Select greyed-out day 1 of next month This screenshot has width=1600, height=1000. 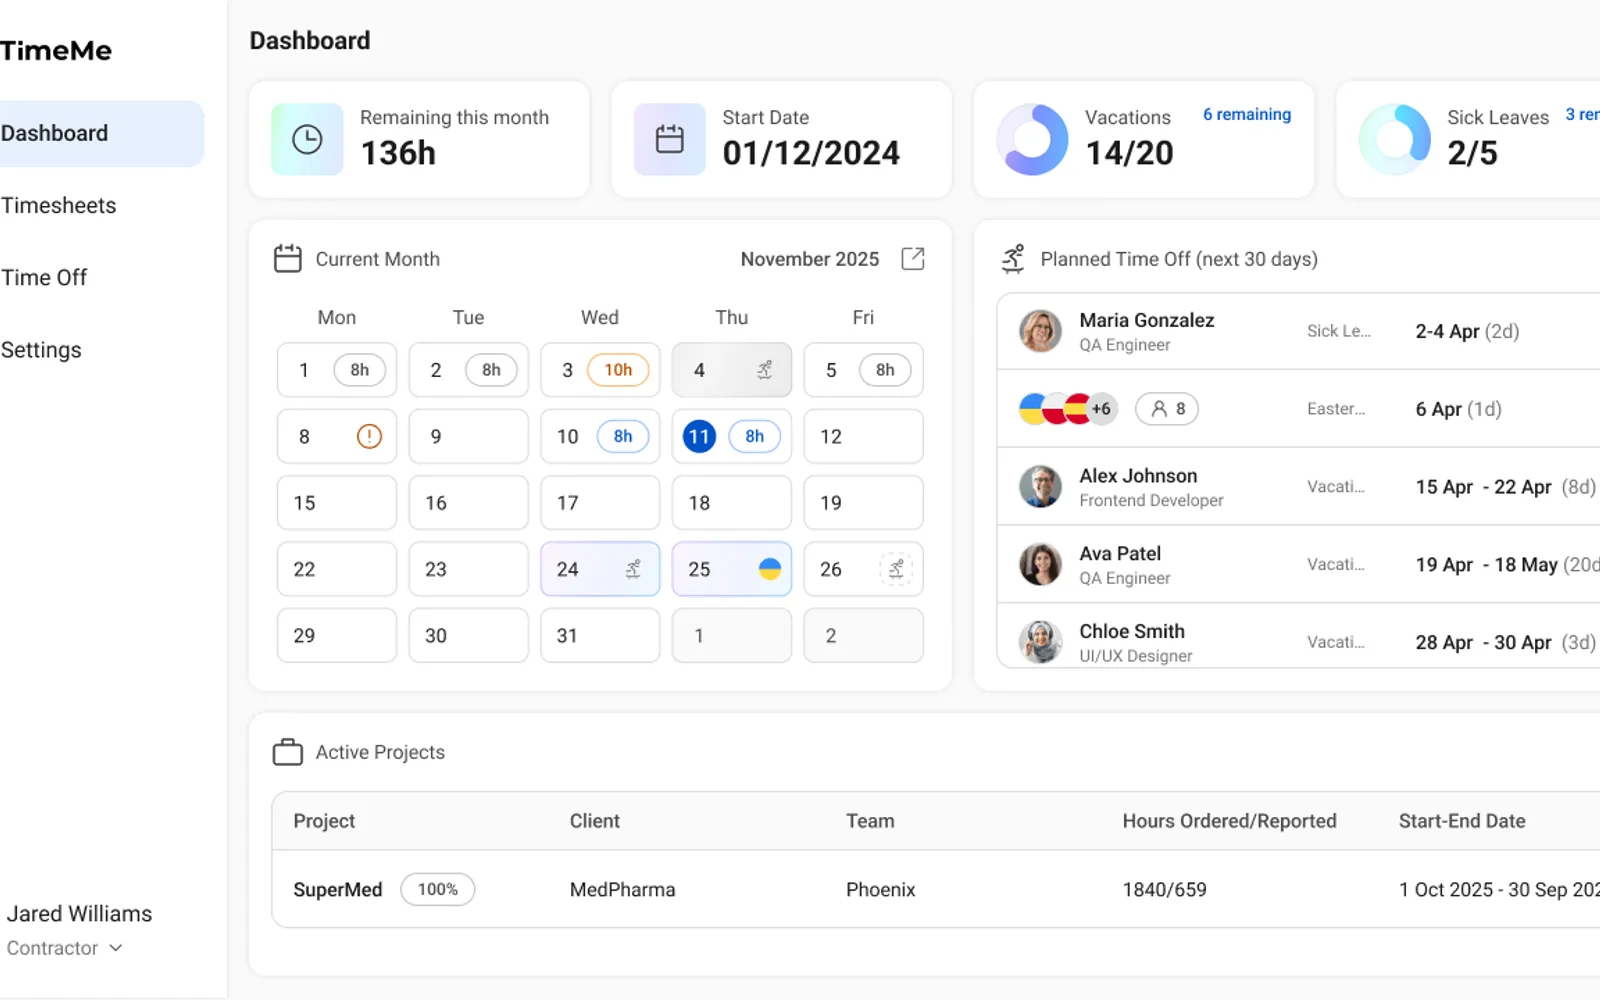[732, 636]
